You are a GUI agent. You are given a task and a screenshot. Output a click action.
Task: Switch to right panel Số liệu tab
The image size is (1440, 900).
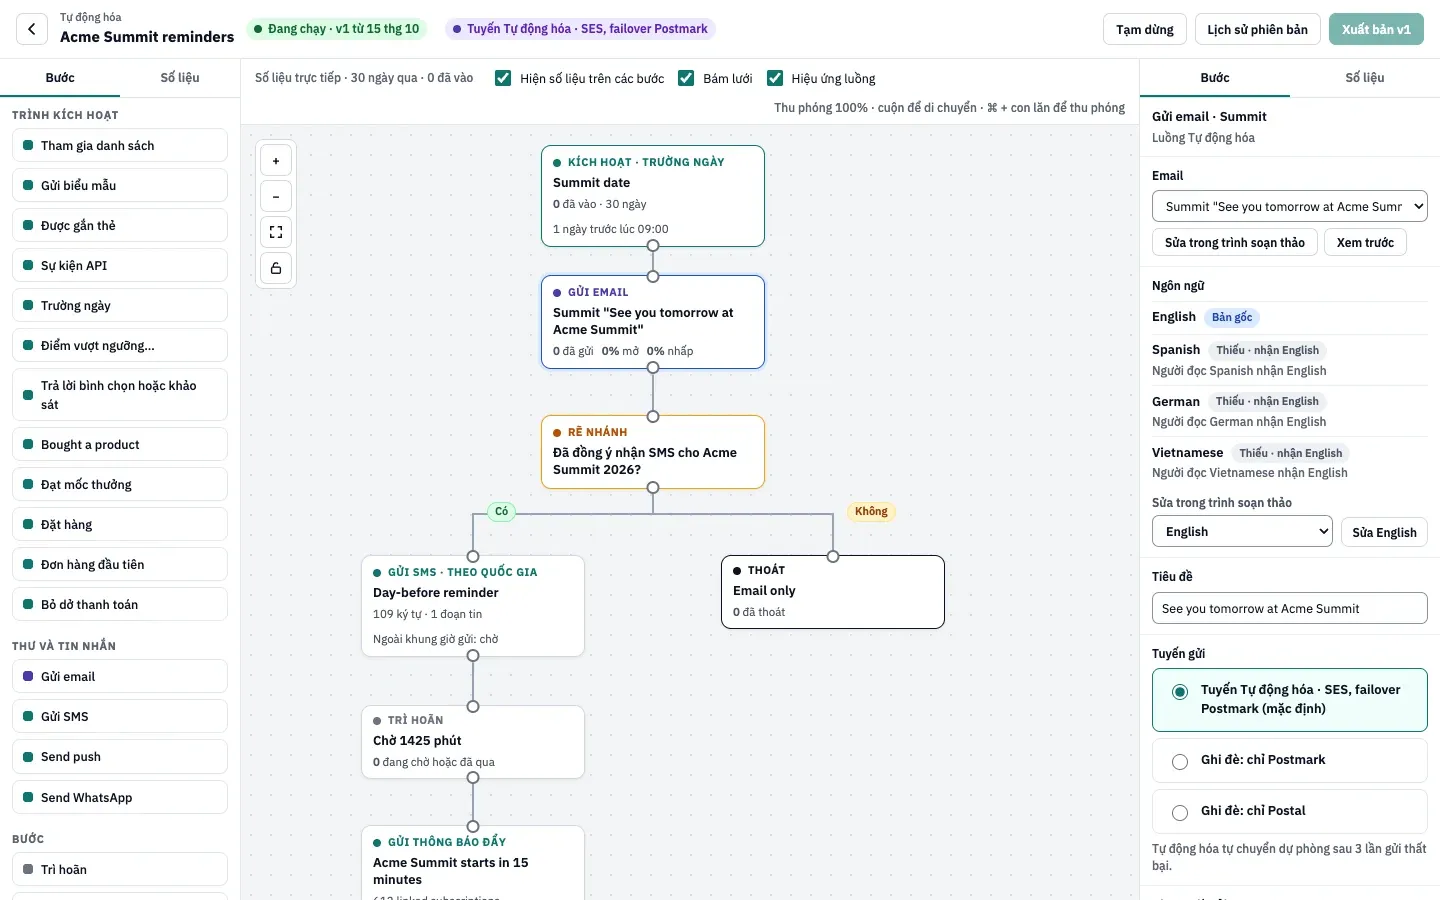1364,78
